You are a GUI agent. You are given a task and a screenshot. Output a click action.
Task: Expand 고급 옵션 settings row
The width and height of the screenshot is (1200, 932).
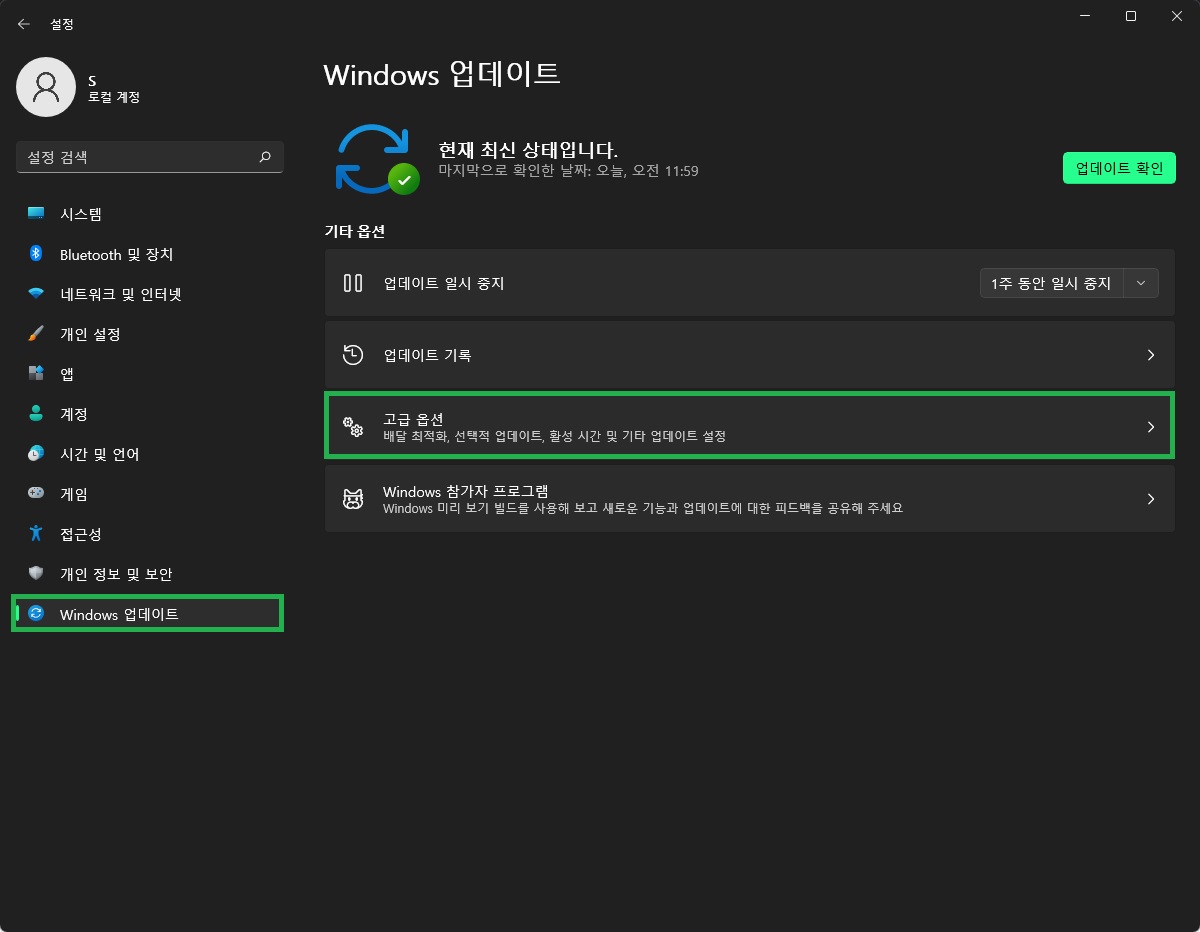coord(748,424)
